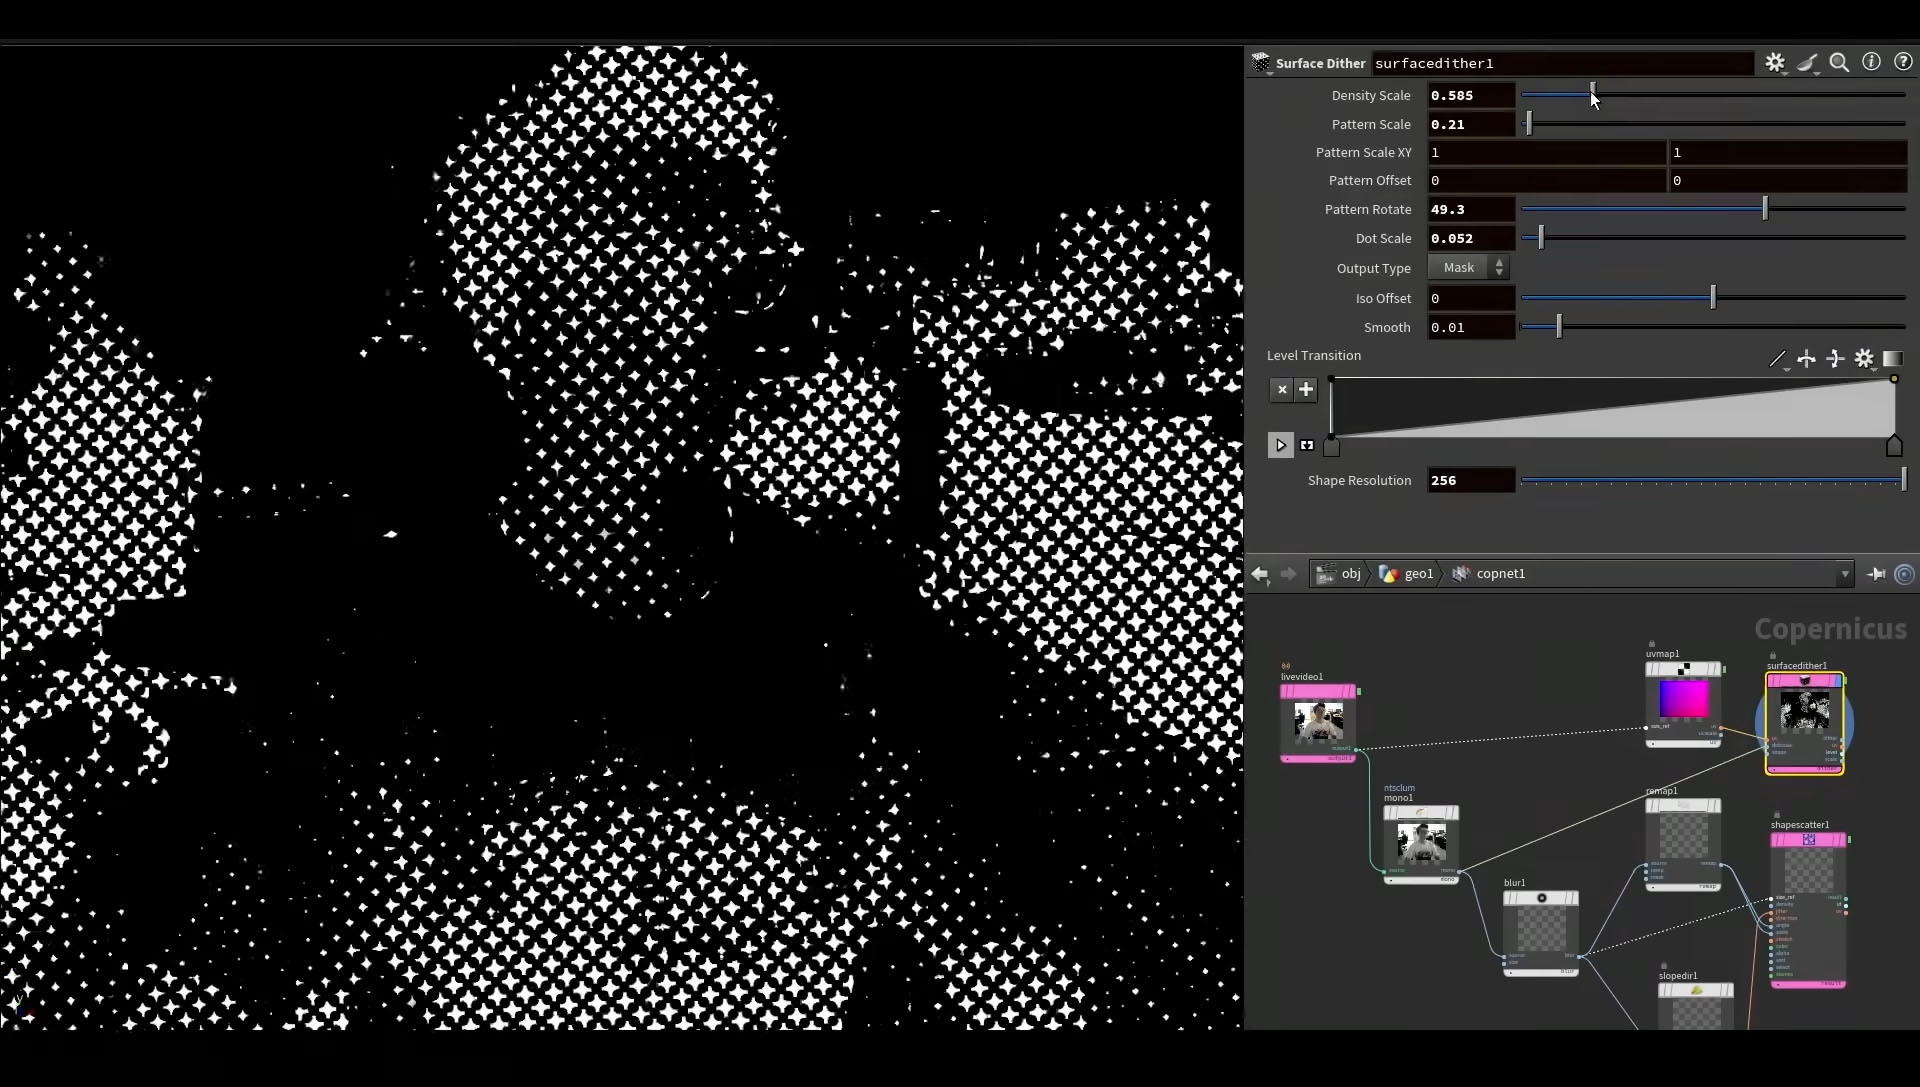The height and width of the screenshot is (1087, 1920).
Task: Click the first Pattern Offset field
Action: 1546,180
